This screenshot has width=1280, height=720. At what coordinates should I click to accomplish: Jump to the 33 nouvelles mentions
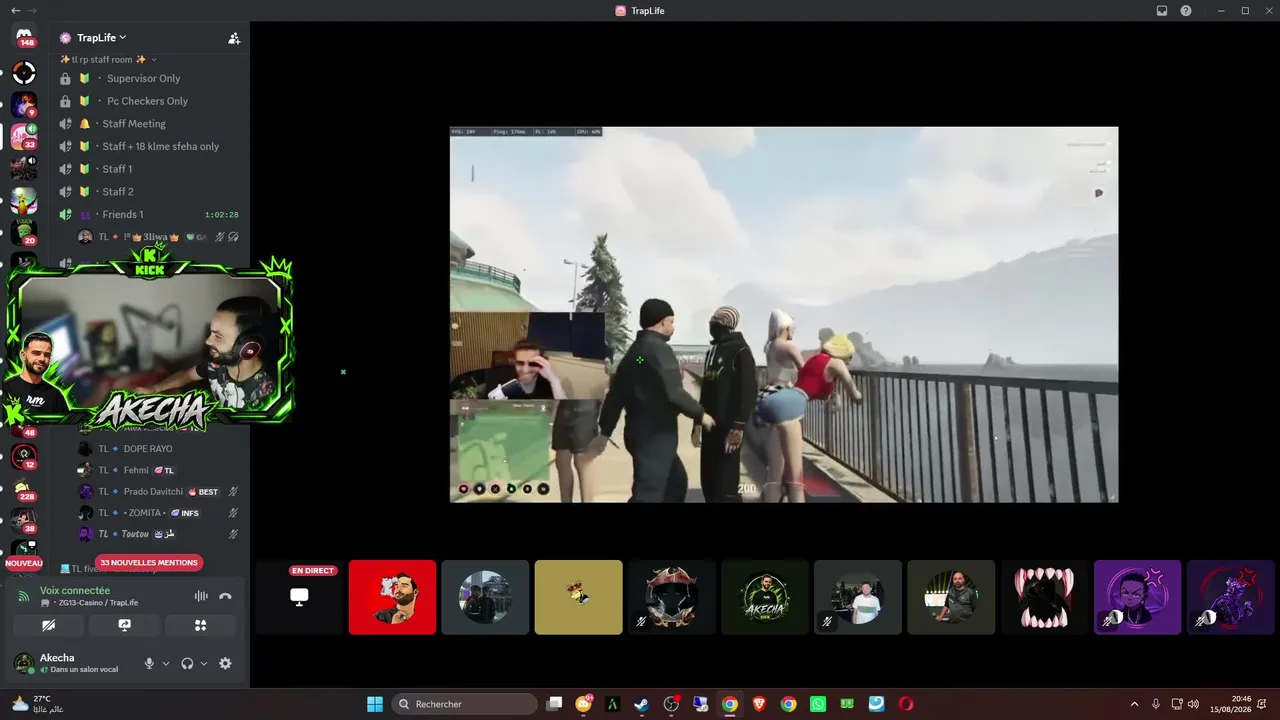tap(149, 563)
